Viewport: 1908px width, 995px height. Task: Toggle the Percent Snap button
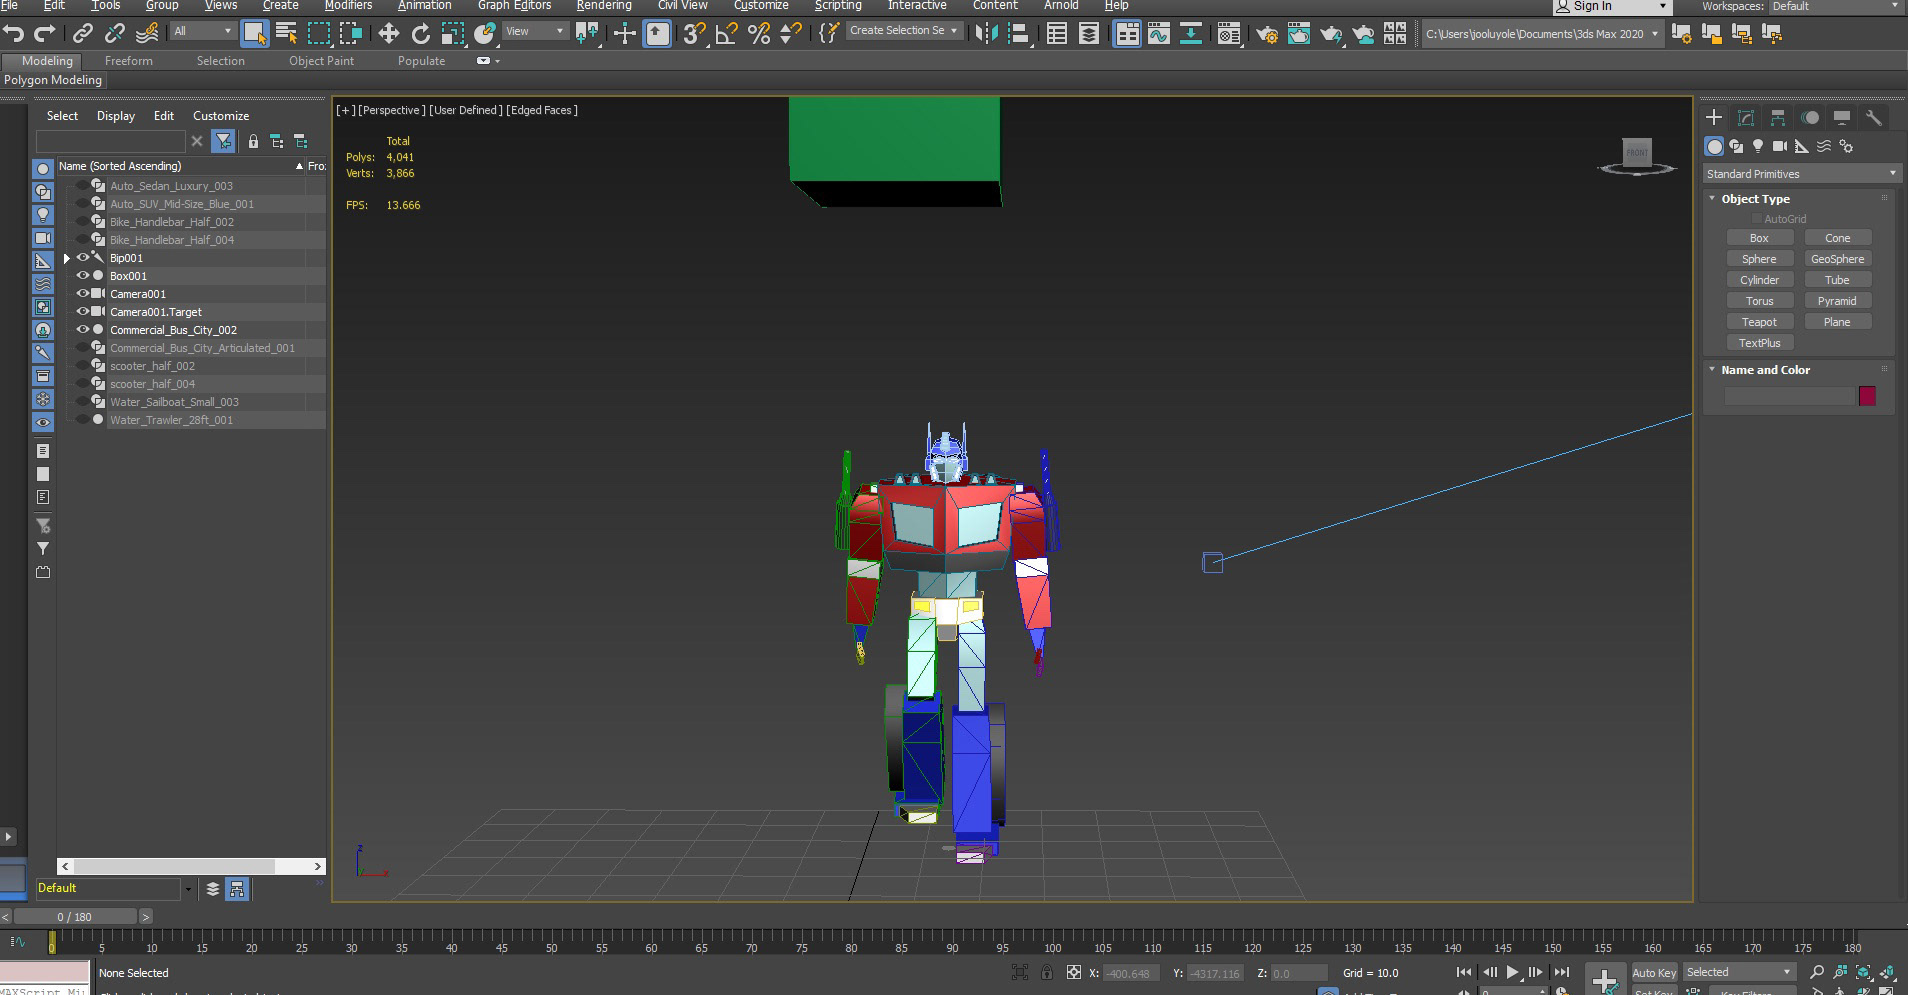[x=759, y=34]
